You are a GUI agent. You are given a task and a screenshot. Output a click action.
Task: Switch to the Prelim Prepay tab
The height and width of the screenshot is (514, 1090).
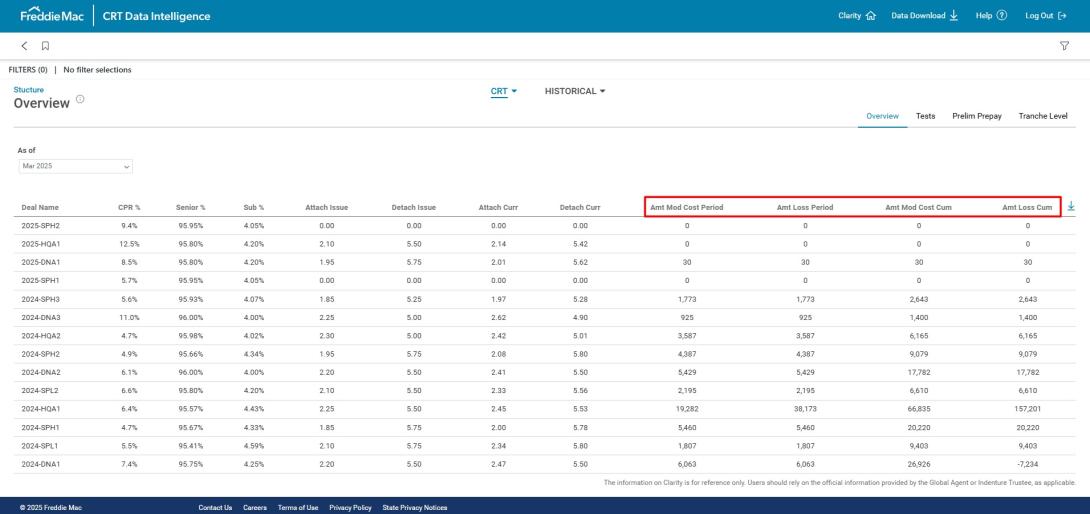click(977, 116)
